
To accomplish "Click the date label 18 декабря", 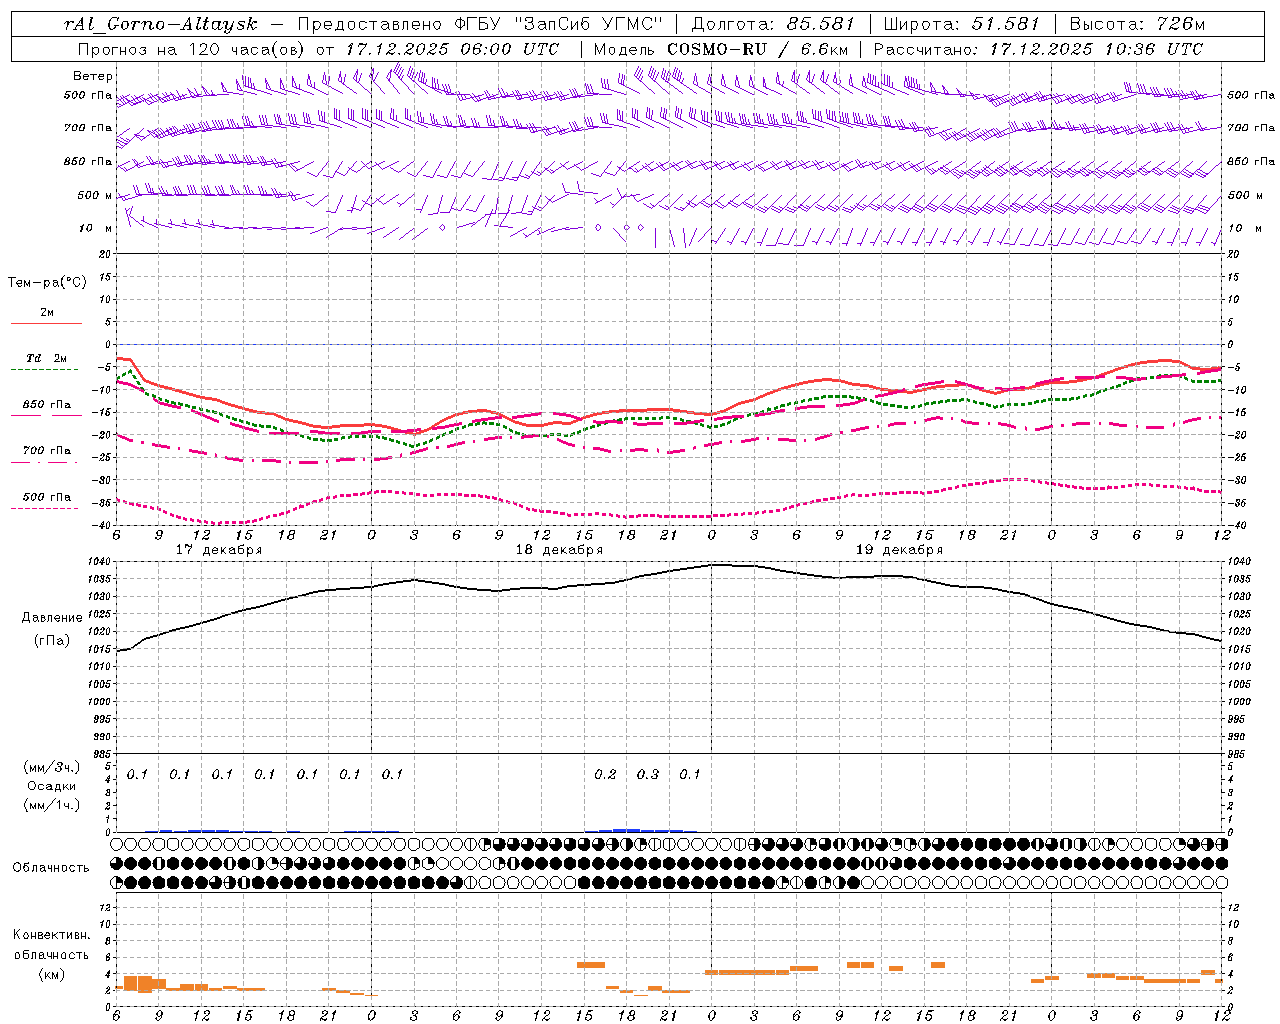I will (559, 550).
